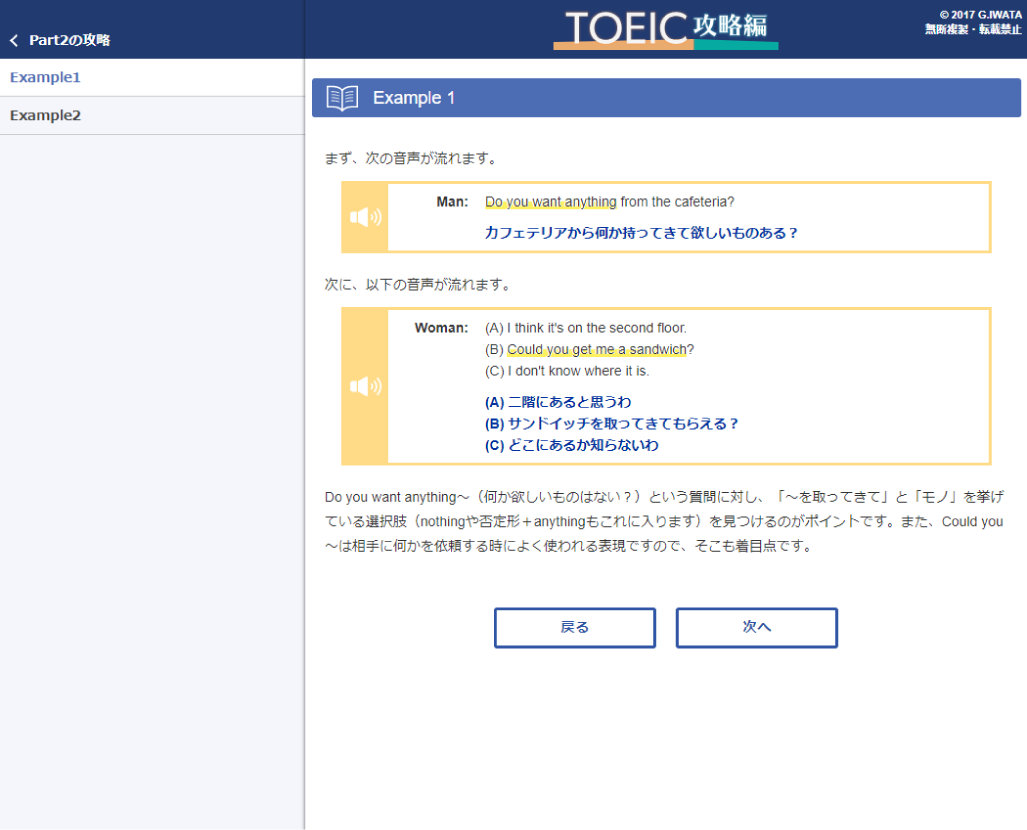This screenshot has width=1027, height=830.
Task: Click answer (C) I don't know where it is
Action: [x=567, y=371]
